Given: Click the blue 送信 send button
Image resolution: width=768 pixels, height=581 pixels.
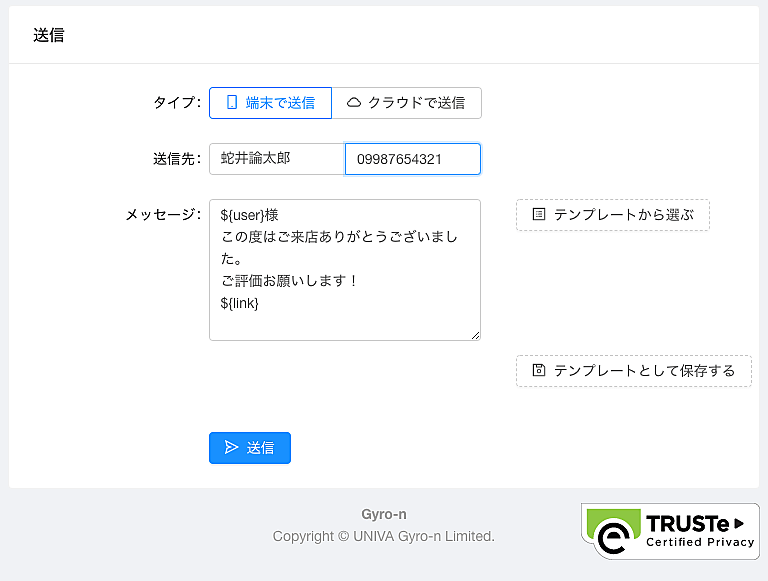Looking at the screenshot, I should tap(250, 448).
